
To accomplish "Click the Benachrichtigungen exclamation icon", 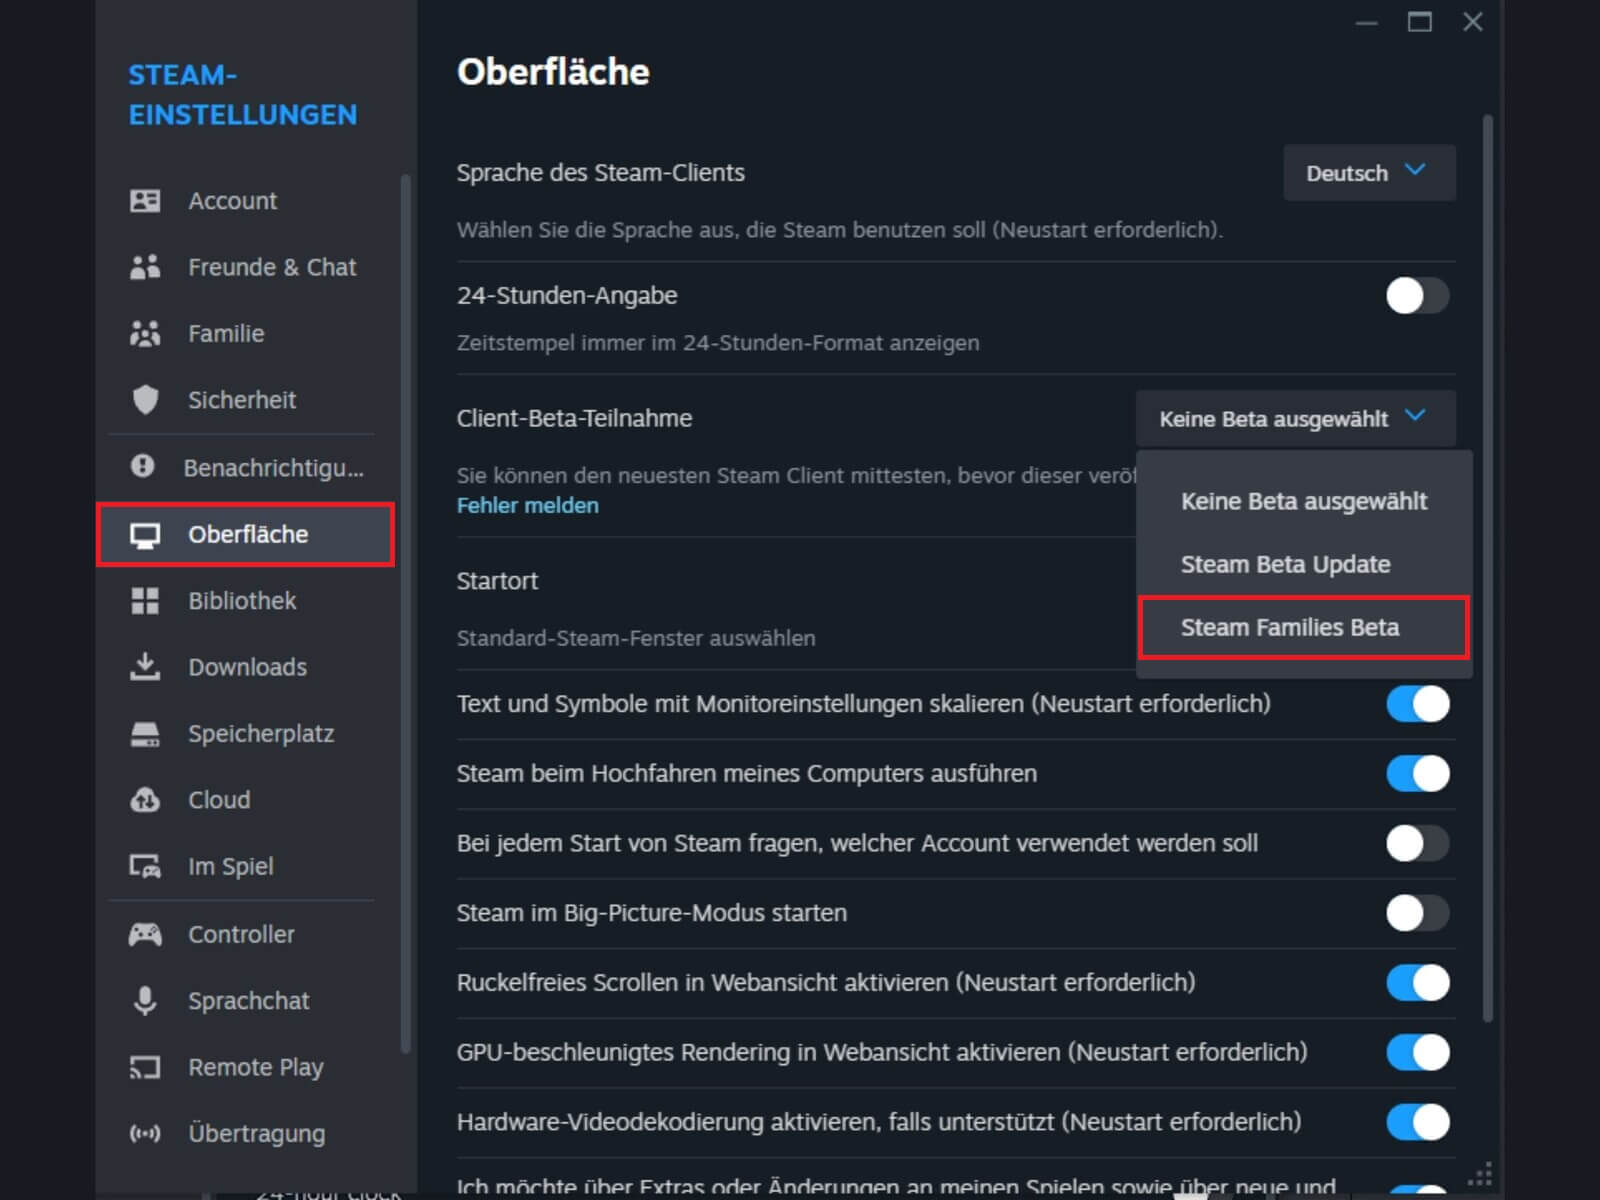I will click(143, 466).
